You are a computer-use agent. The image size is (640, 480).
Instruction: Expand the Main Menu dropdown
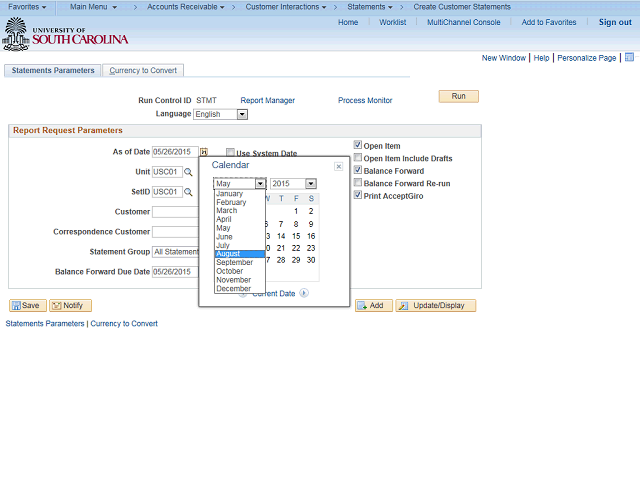pyautogui.click(x=93, y=7)
